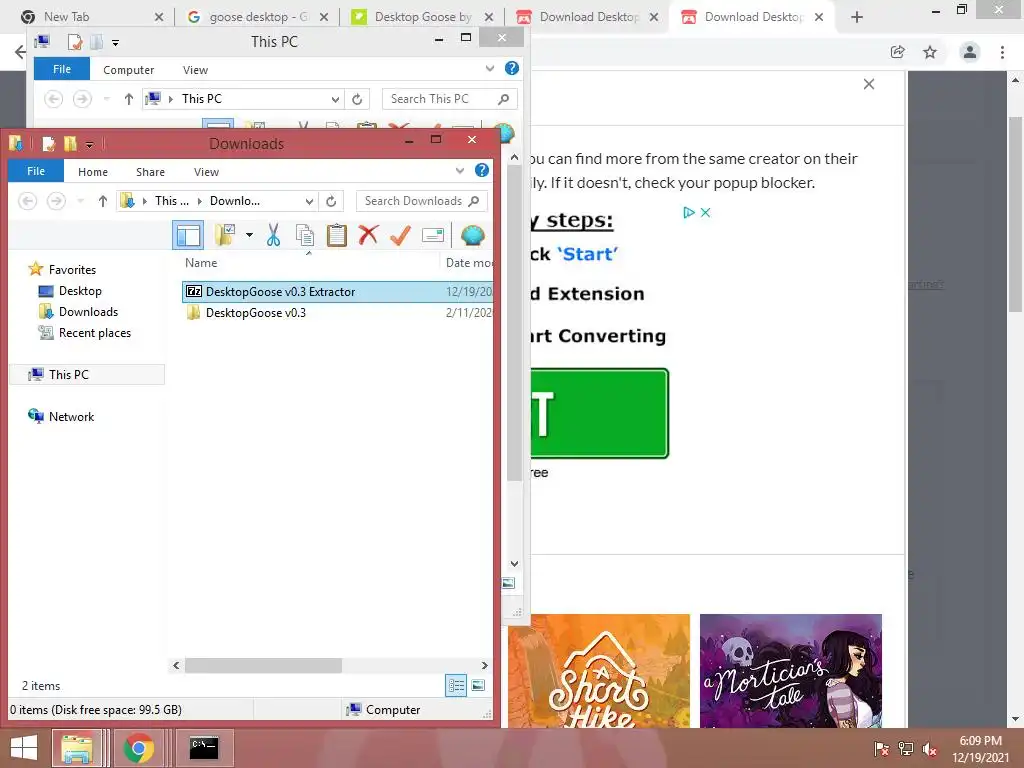
Task: Click the folder options icon in Downloads toolbar
Action: point(225,235)
